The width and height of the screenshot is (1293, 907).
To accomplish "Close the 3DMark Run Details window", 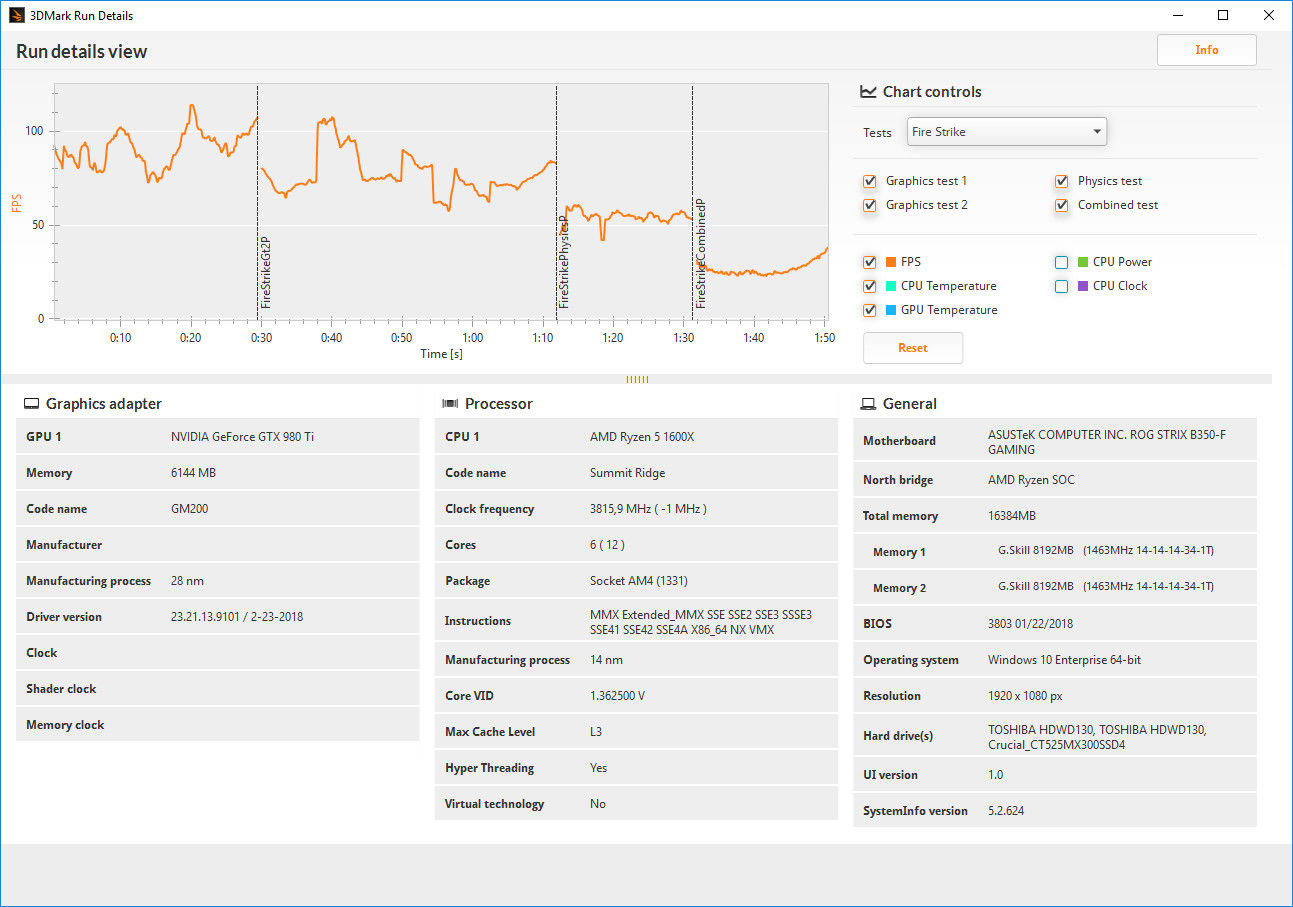I will [x=1269, y=15].
